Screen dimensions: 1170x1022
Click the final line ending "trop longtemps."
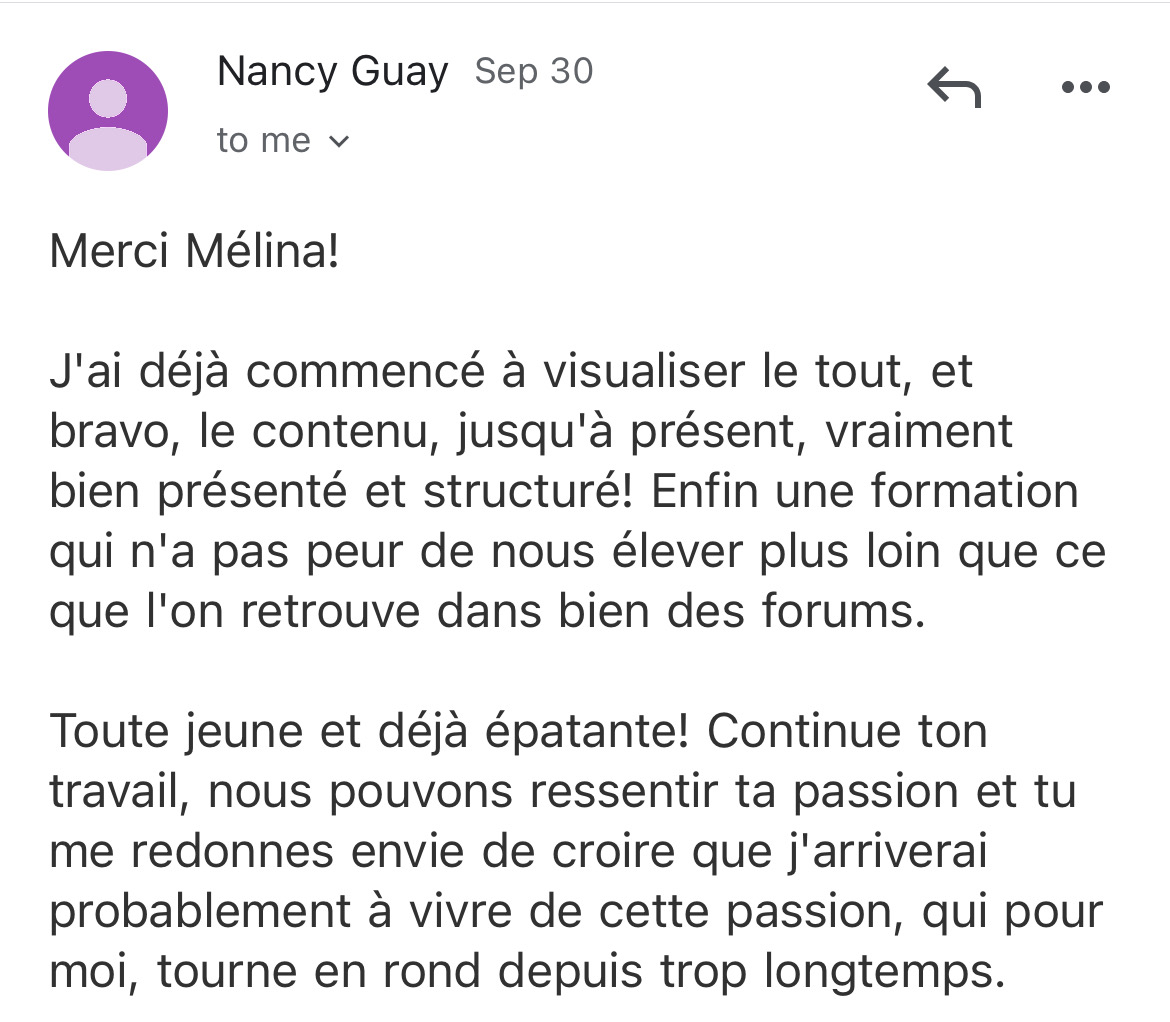click(526, 971)
